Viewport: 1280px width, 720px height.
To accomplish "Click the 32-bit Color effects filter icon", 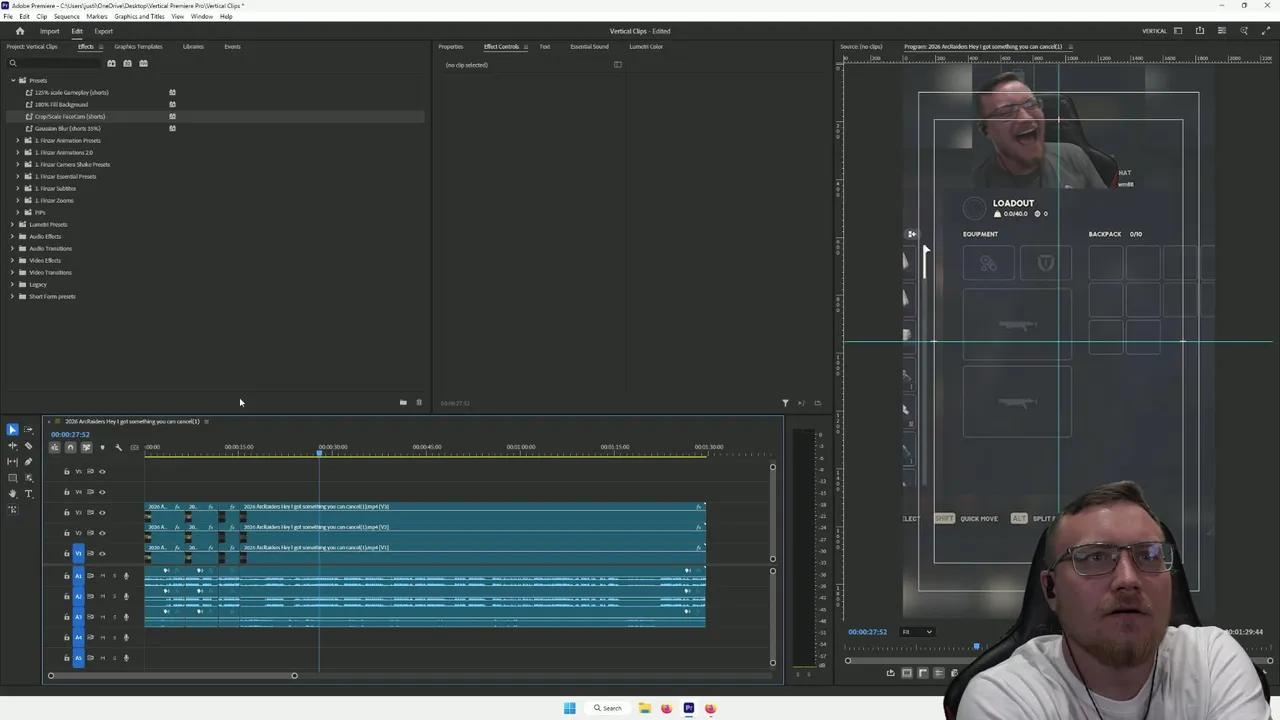I will point(127,63).
